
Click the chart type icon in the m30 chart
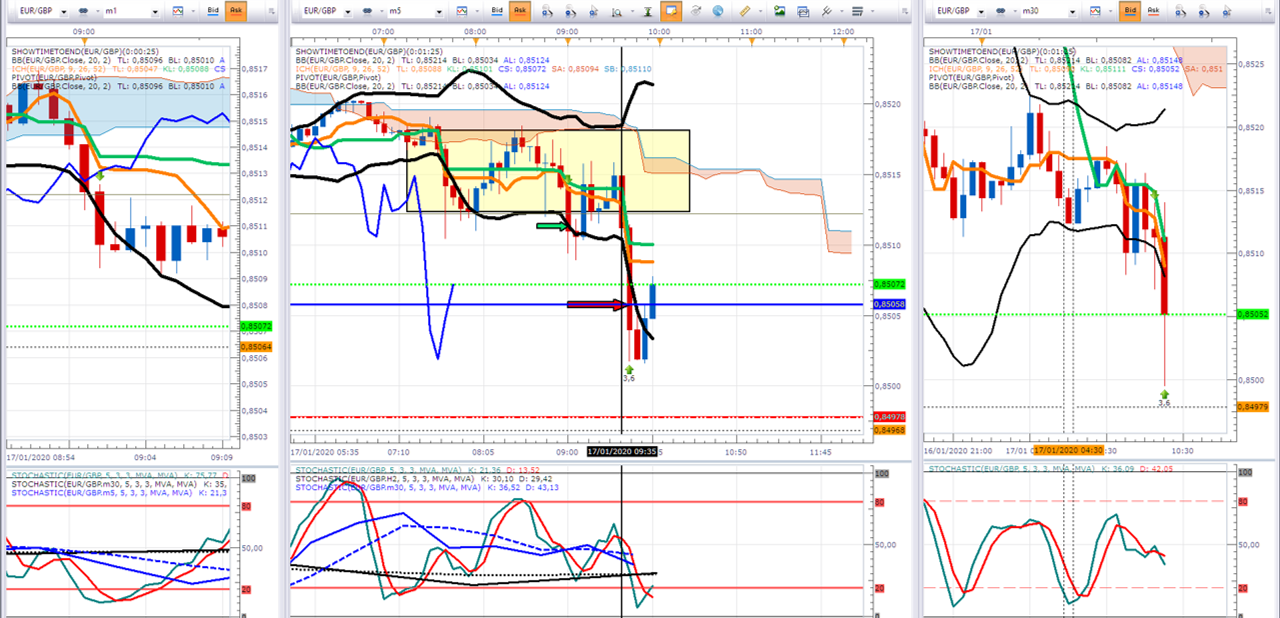pyautogui.click(x=1094, y=11)
